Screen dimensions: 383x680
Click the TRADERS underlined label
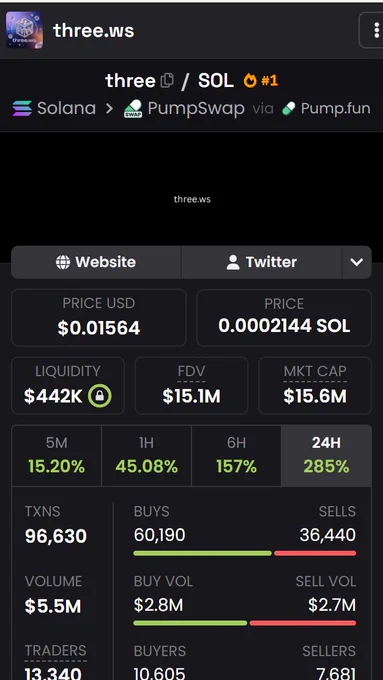tap(56, 651)
